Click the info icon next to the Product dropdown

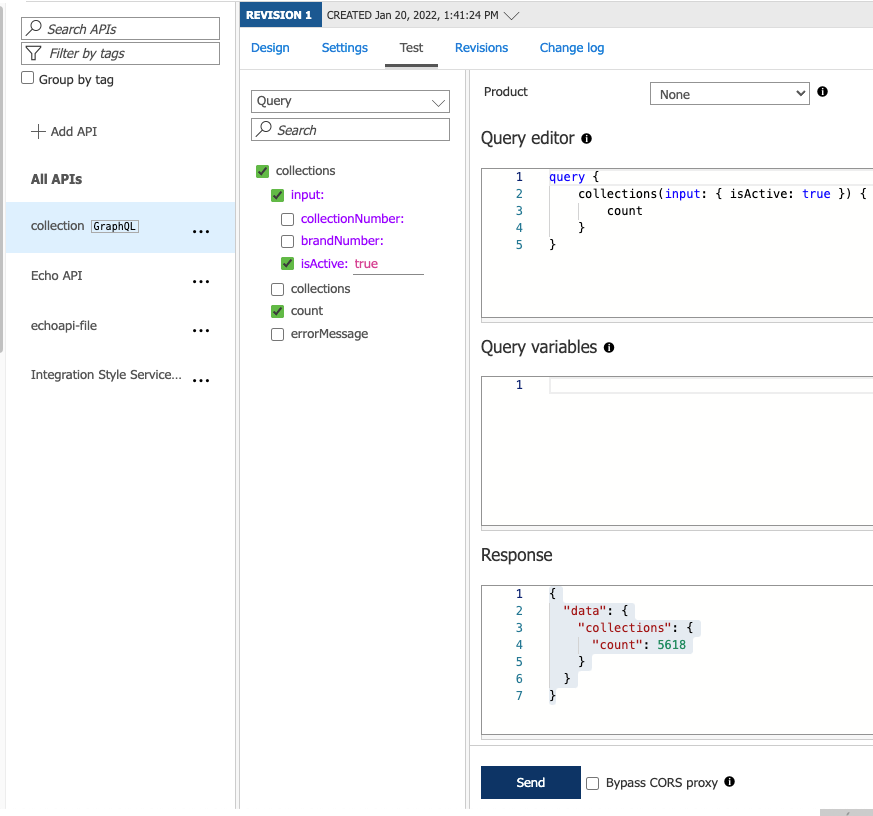click(x=823, y=92)
